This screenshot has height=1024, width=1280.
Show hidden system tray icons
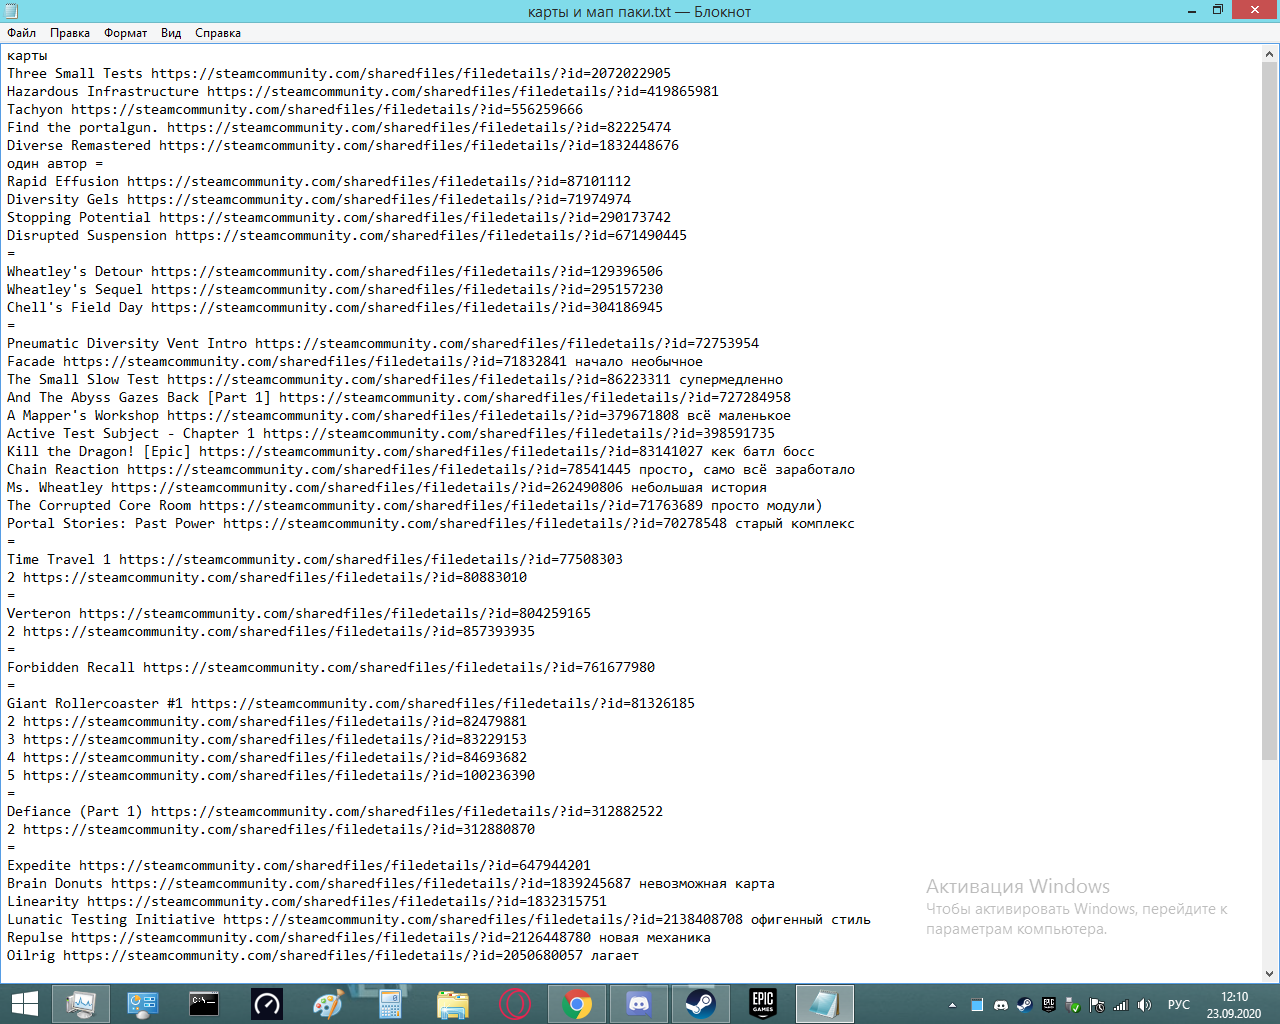[952, 1005]
